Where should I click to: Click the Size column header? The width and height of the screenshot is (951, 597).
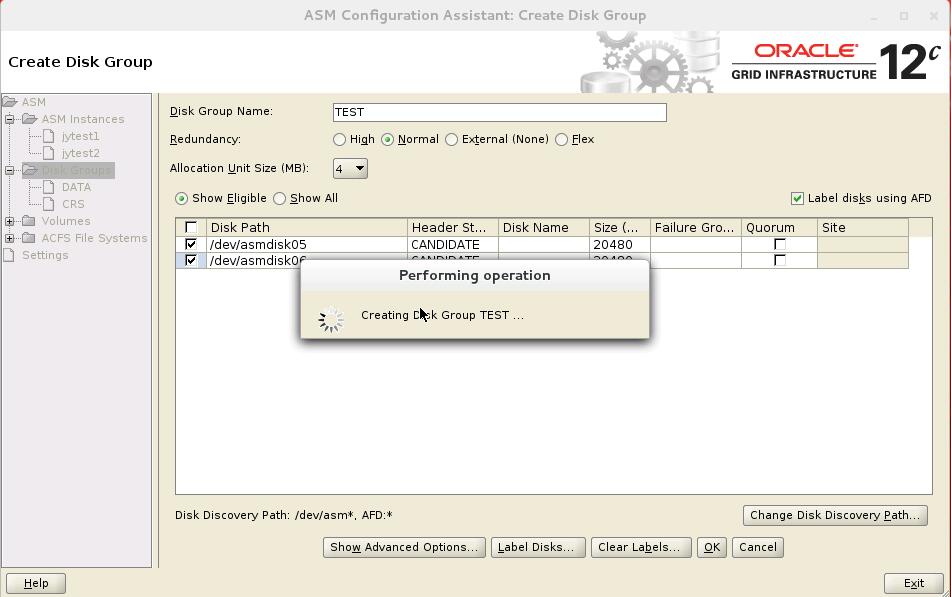[x=619, y=228]
